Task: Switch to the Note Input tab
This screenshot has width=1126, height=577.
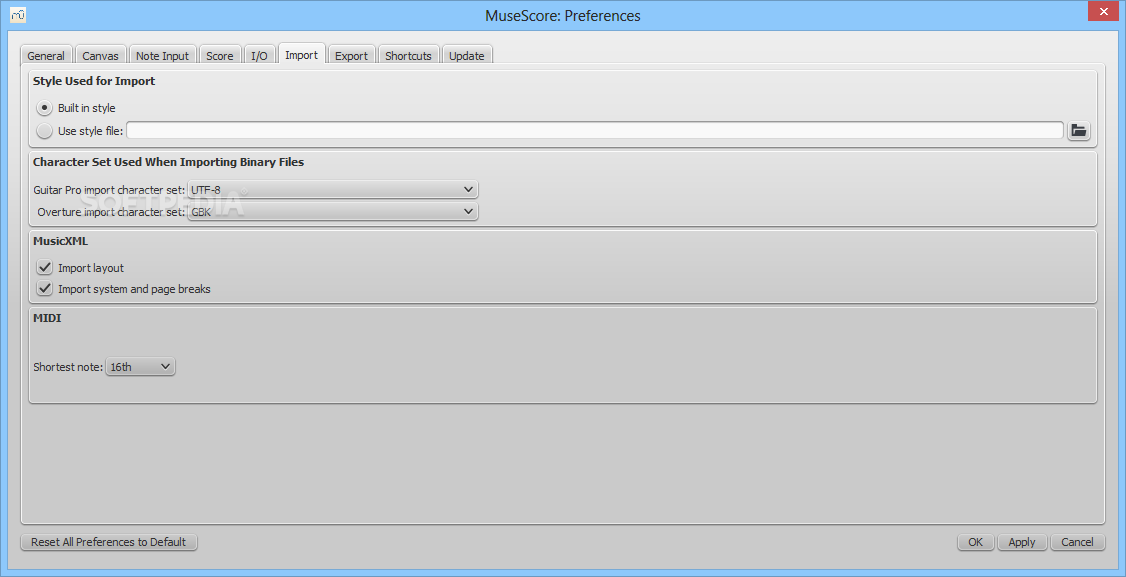Action: [162, 55]
